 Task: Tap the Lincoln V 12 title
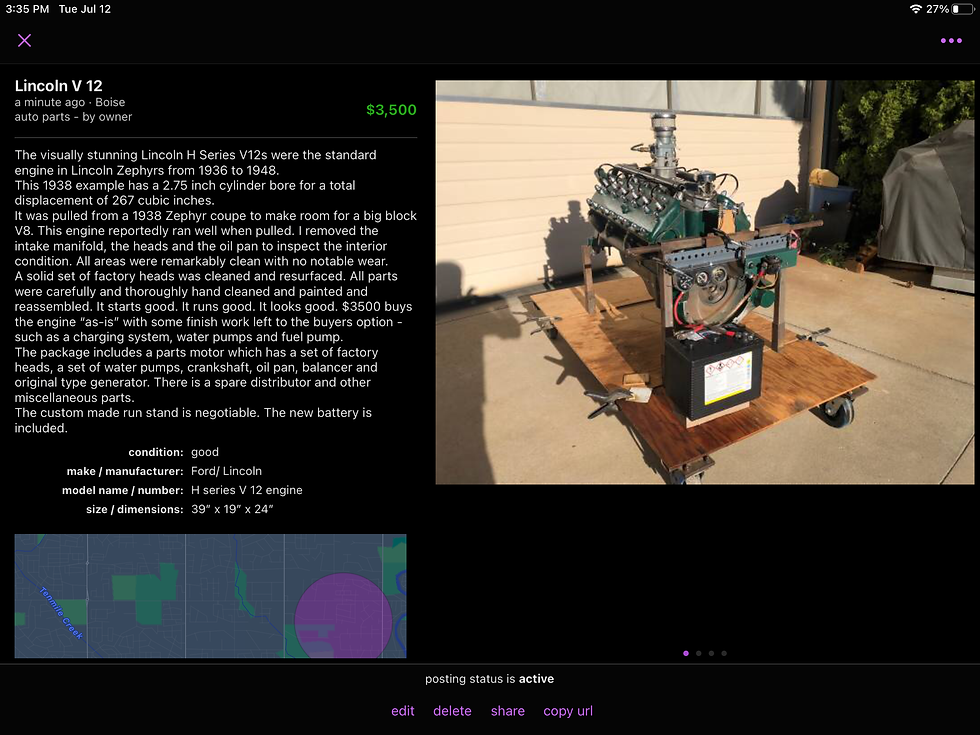[59, 86]
